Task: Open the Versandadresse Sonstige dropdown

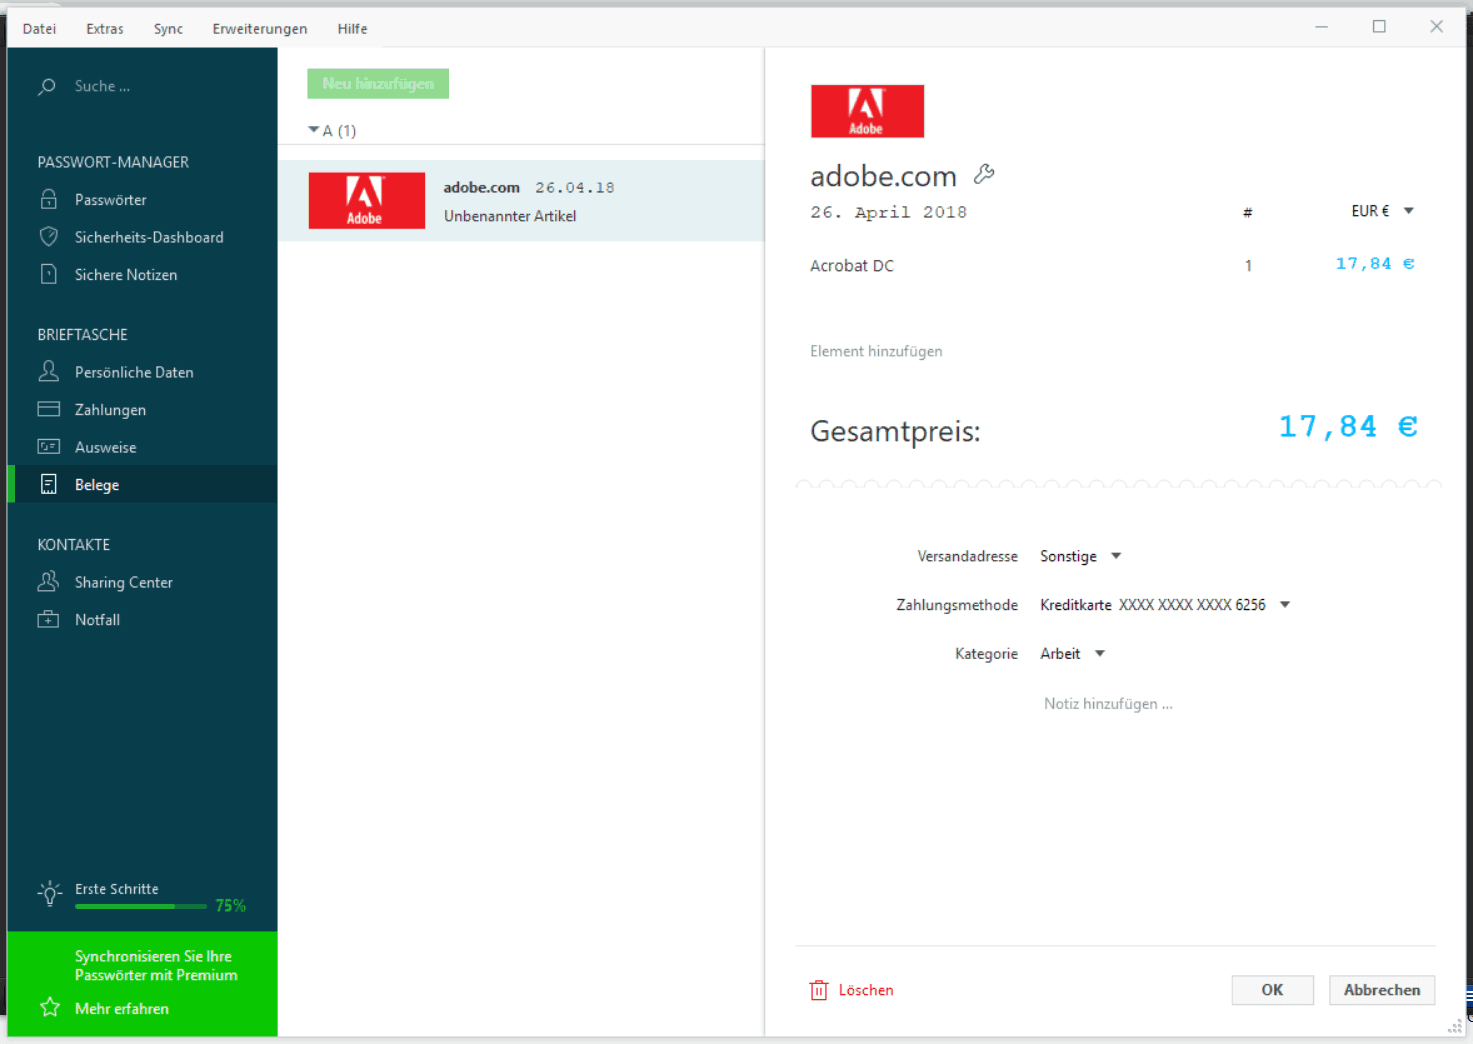Action: pyautogui.click(x=1080, y=556)
